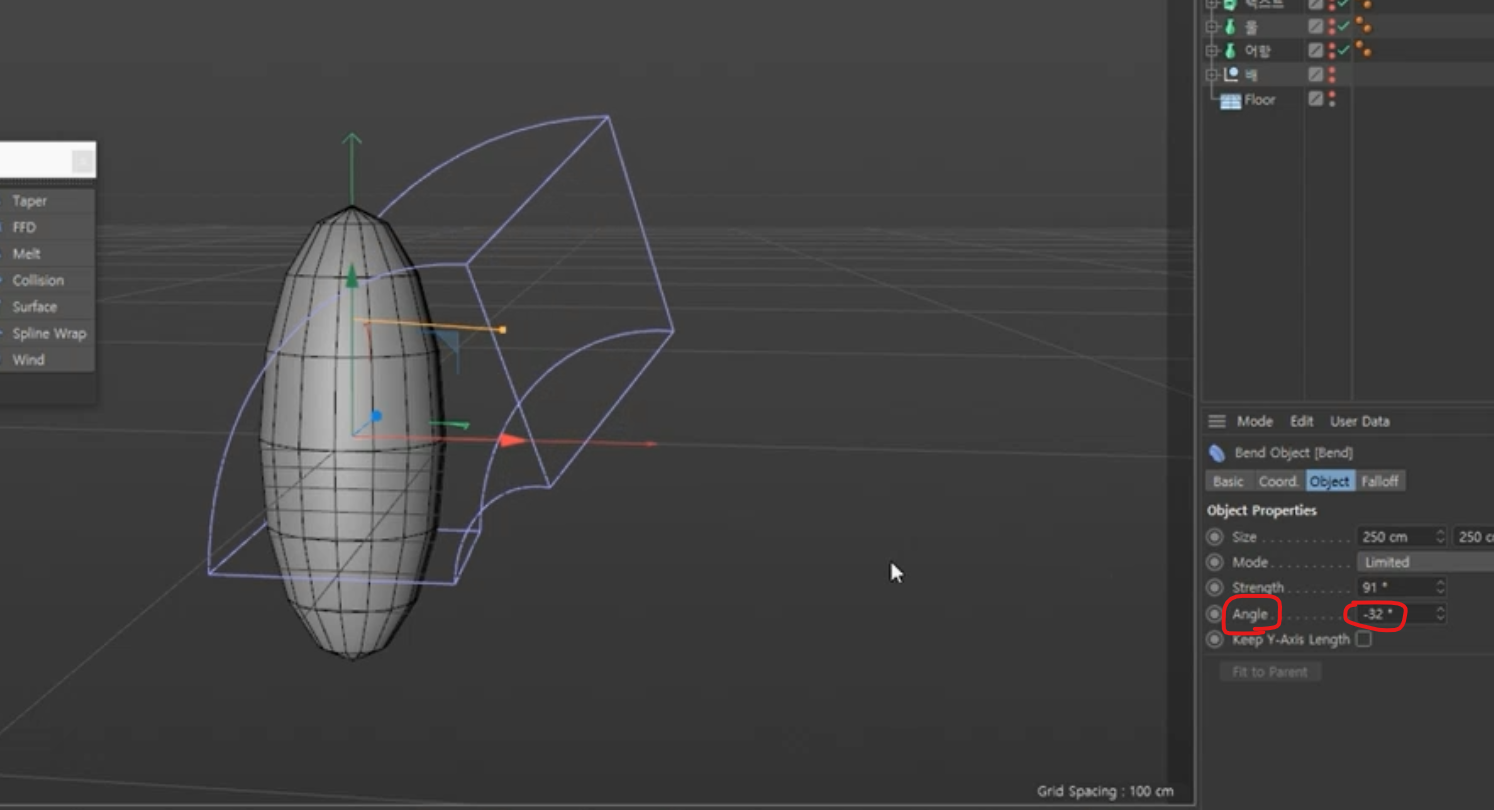Screen dimensions: 1494x810
Task: Click the clear button in the search field
Action: tap(84, 161)
